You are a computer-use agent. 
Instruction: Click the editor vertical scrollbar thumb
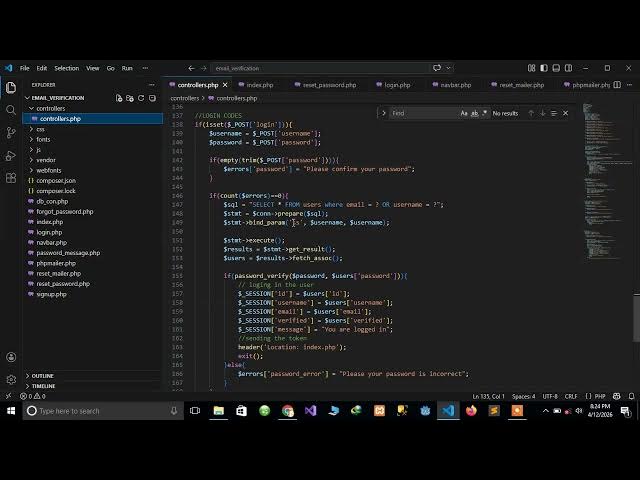click(x=636, y=318)
